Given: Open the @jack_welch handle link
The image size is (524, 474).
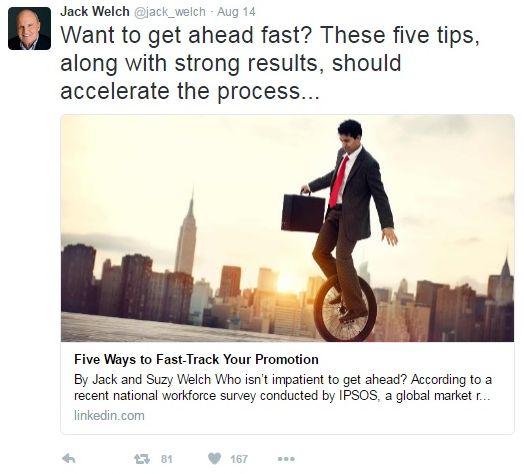Looking at the screenshot, I should coord(170,12).
